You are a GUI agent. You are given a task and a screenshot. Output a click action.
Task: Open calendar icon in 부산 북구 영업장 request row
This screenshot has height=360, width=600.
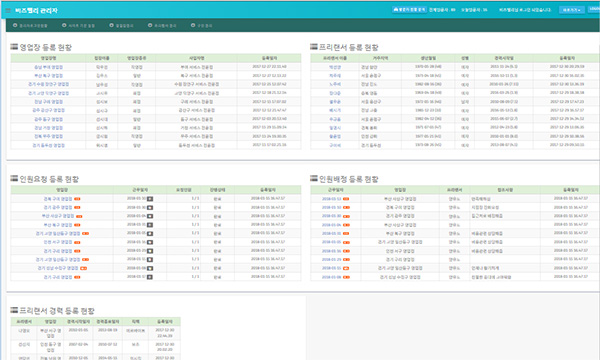[x=150, y=225]
